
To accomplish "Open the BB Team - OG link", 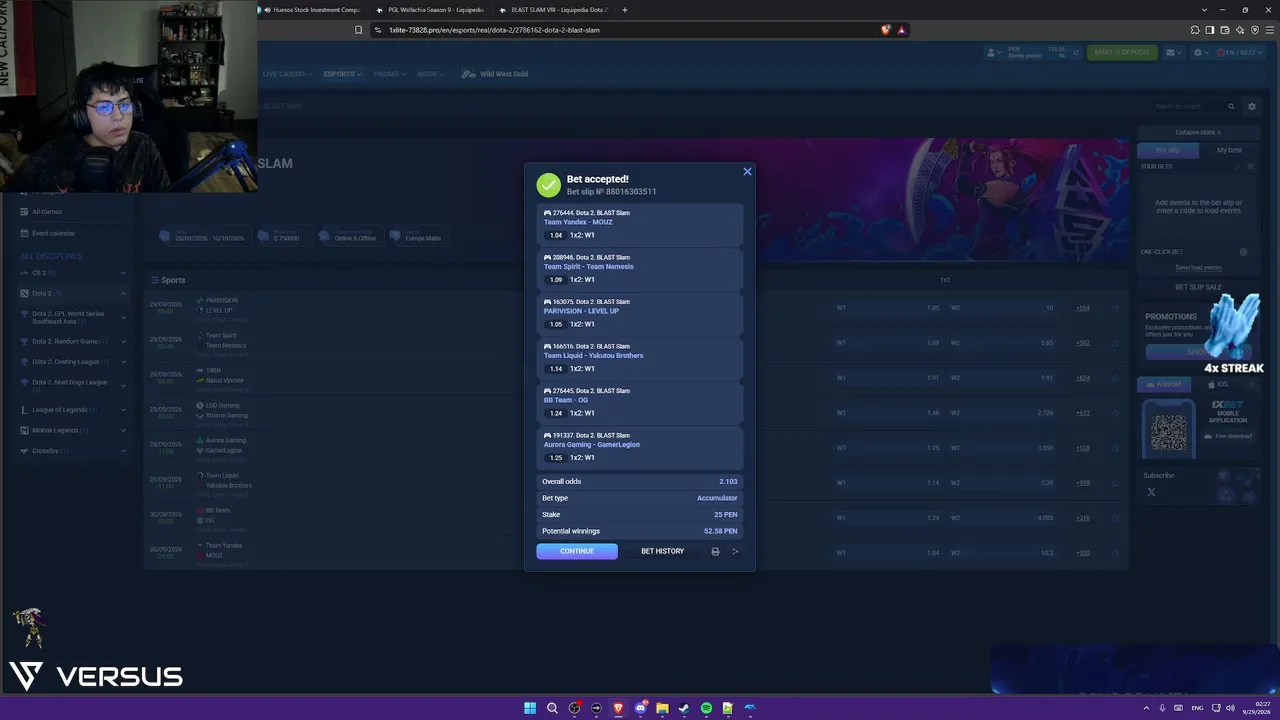I will pos(566,400).
